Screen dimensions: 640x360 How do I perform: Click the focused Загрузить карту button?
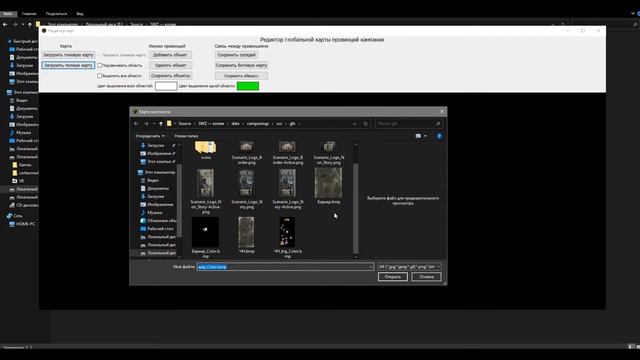click(x=68, y=65)
